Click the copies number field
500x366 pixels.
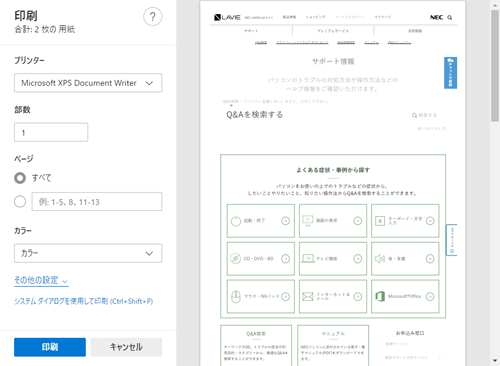51,132
